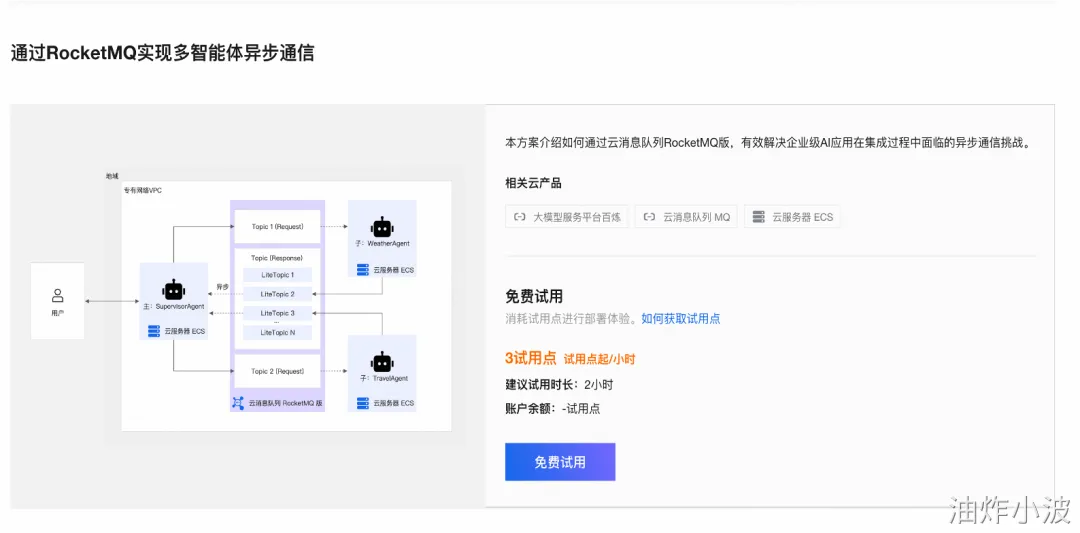This screenshot has height=533, width=1080.
Task: Open the architecture diagram image
Action: 248,306
